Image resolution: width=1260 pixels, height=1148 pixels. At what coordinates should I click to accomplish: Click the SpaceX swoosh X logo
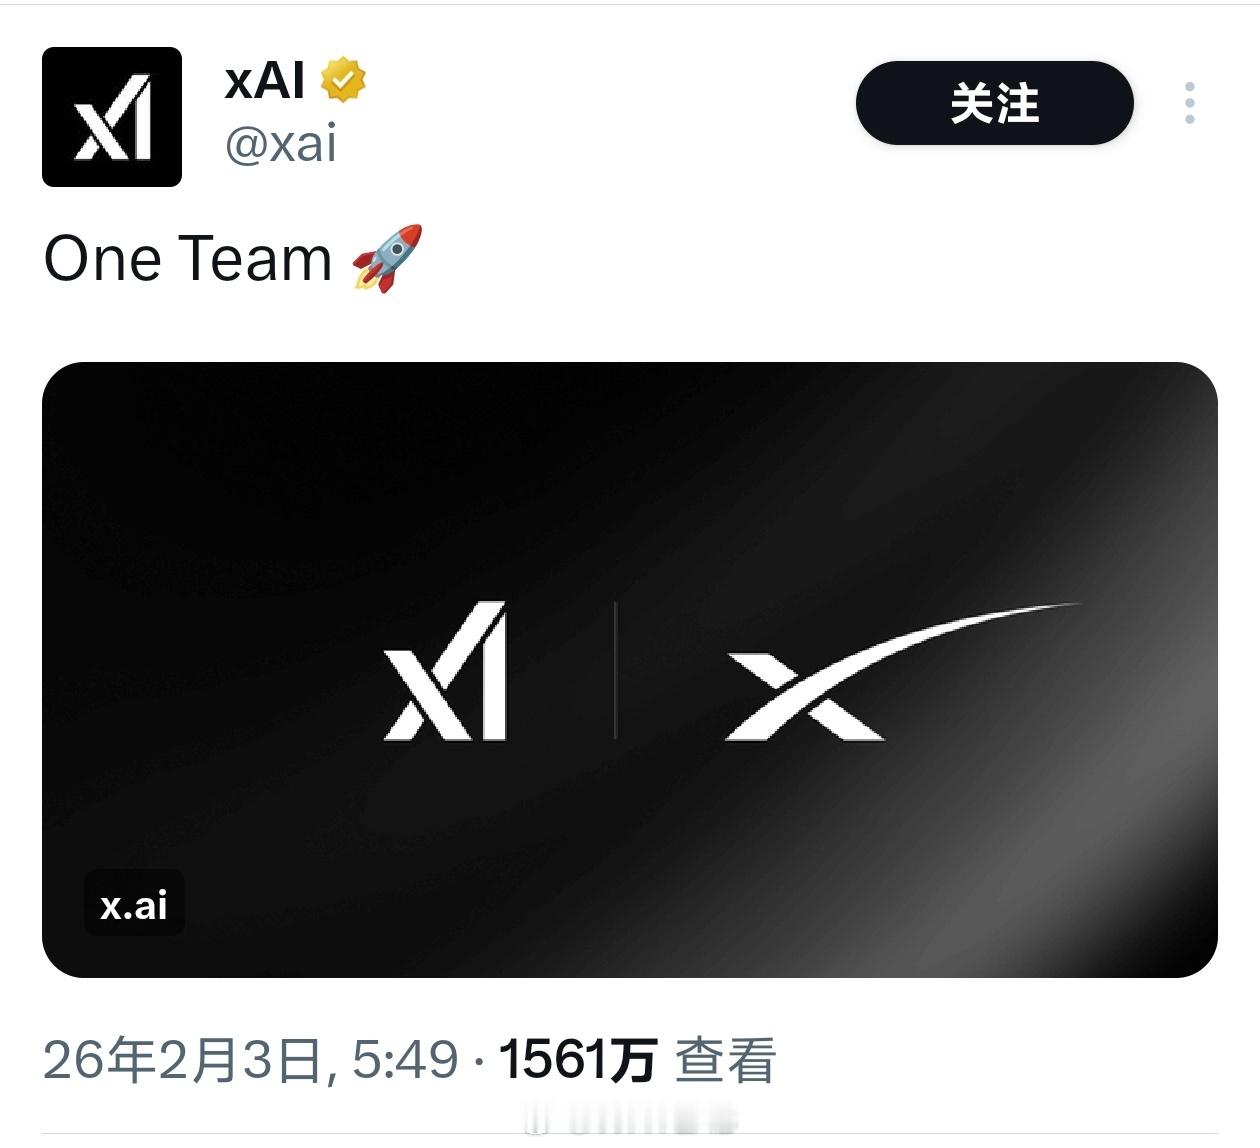click(x=900, y=671)
